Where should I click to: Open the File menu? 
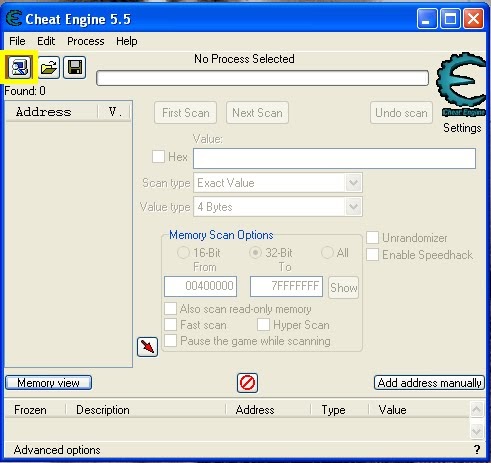pos(17,41)
